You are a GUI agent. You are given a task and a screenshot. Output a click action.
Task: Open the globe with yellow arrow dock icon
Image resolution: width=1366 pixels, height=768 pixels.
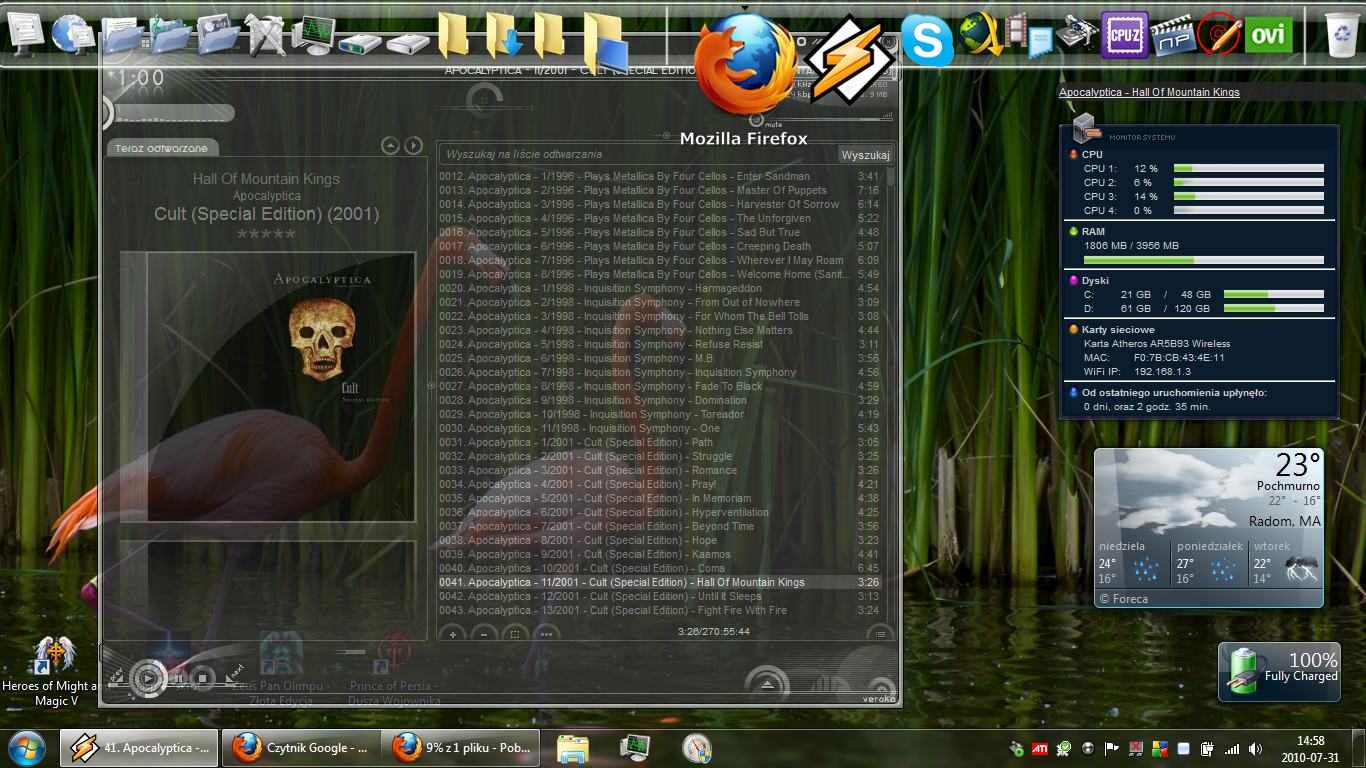(980, 36)
